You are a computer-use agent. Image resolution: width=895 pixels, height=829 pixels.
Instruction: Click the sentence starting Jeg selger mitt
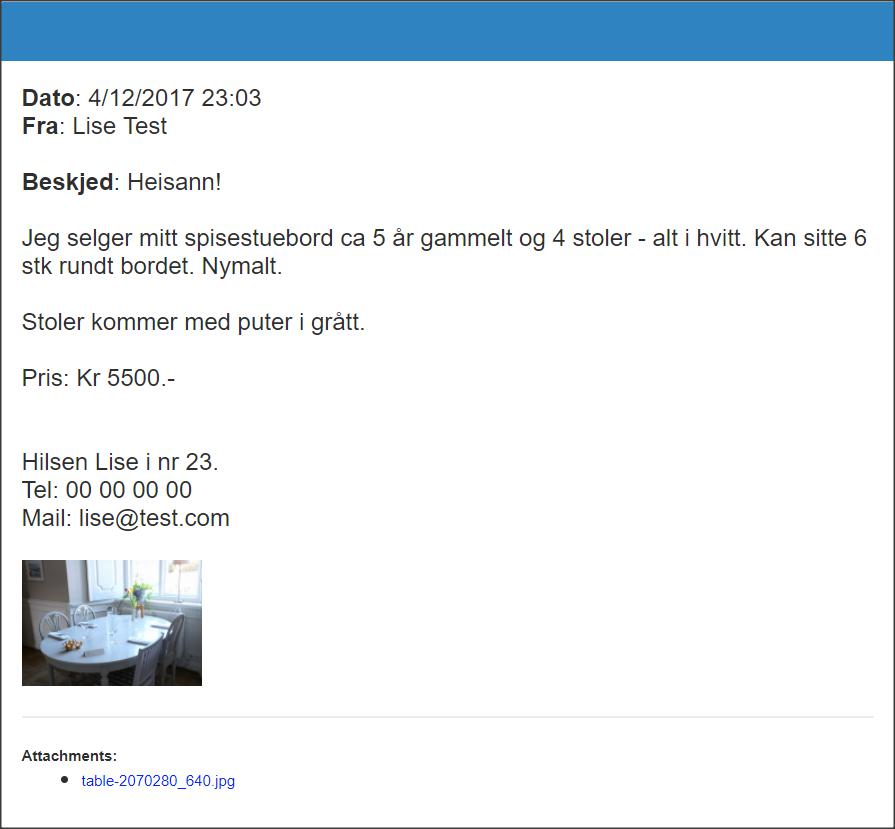(x=444, y=252)
